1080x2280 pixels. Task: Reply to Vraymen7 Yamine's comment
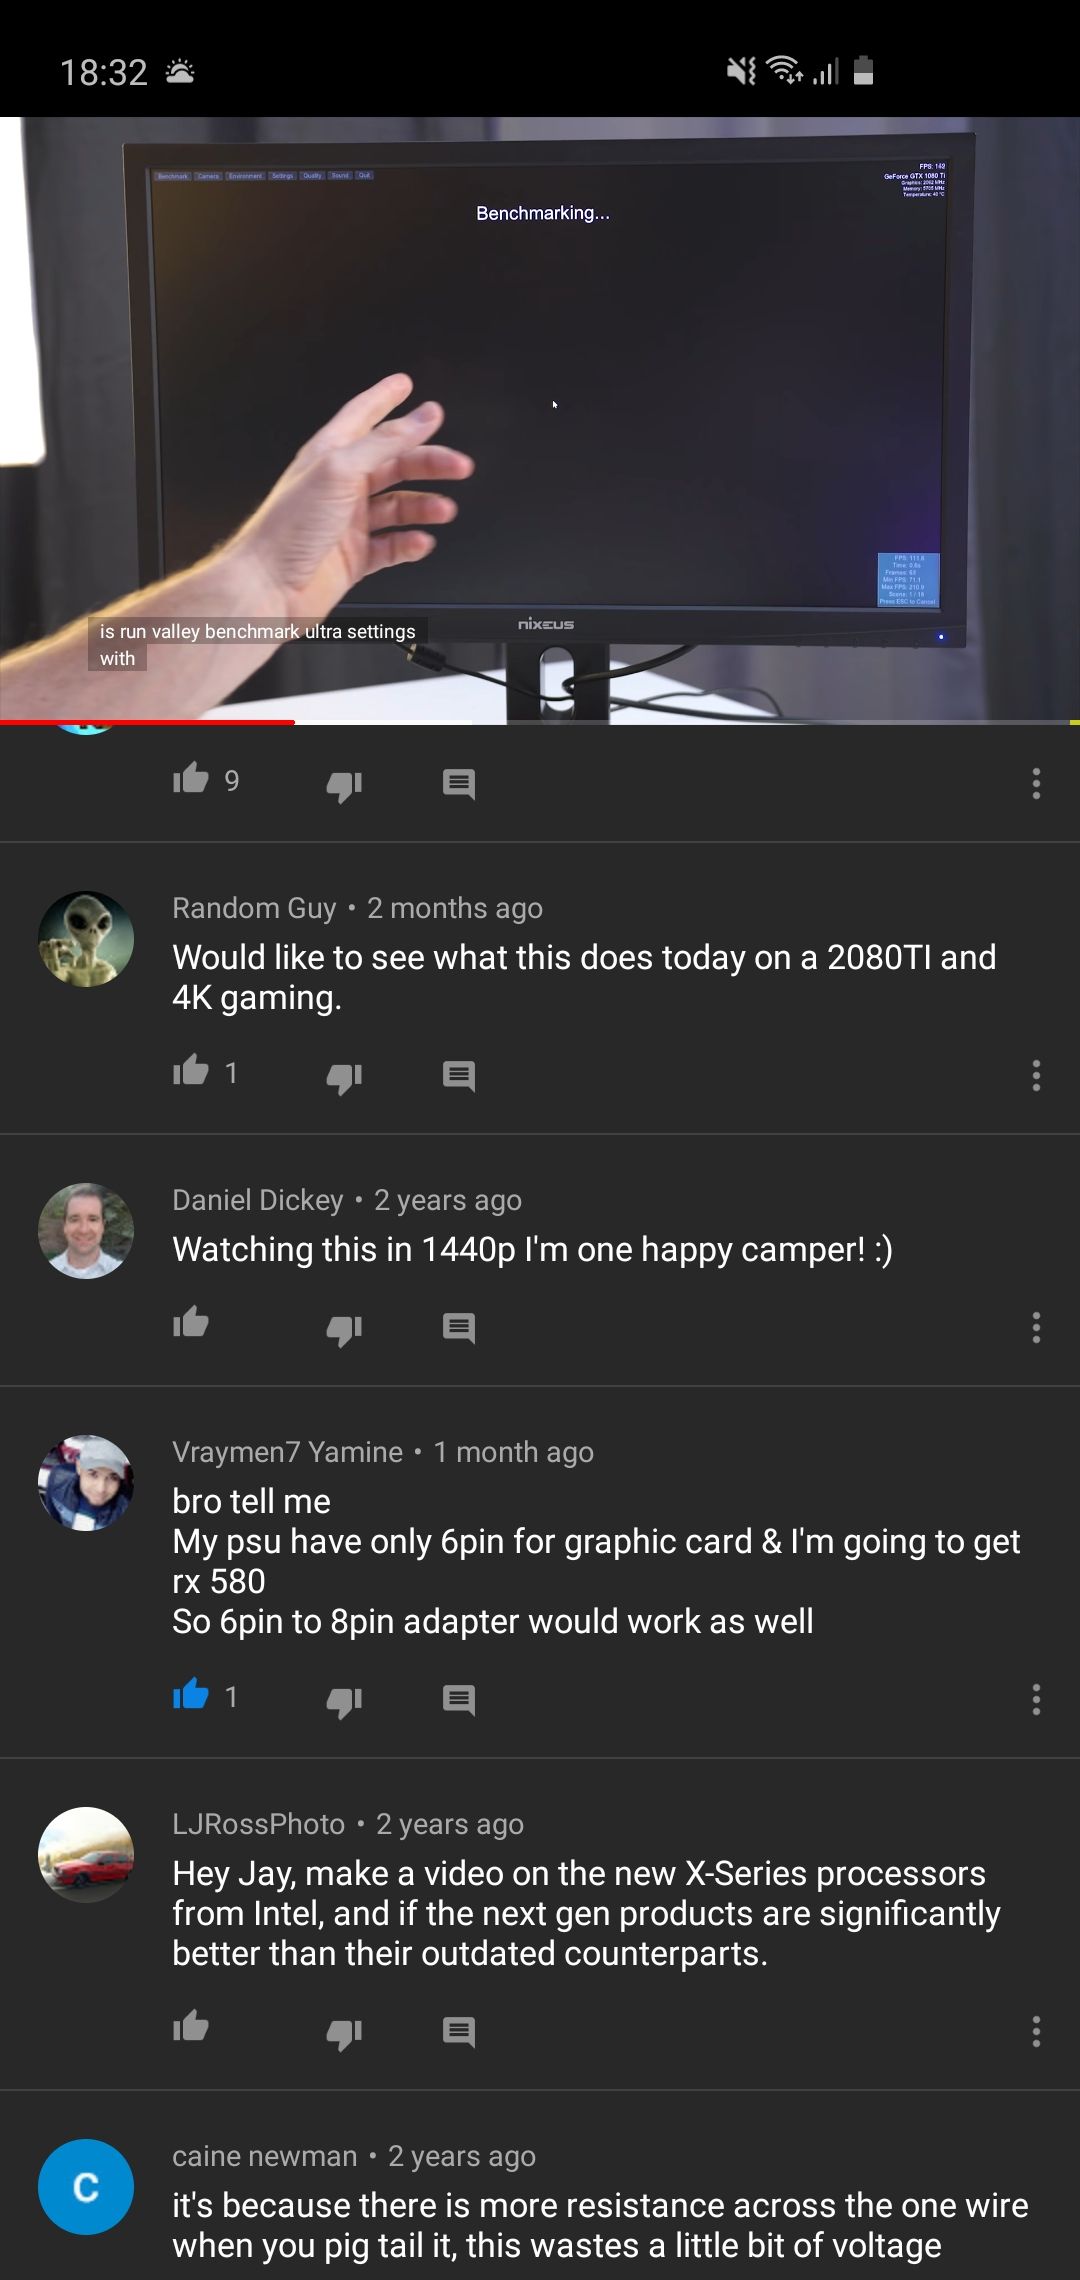(x=459, y=1700)
